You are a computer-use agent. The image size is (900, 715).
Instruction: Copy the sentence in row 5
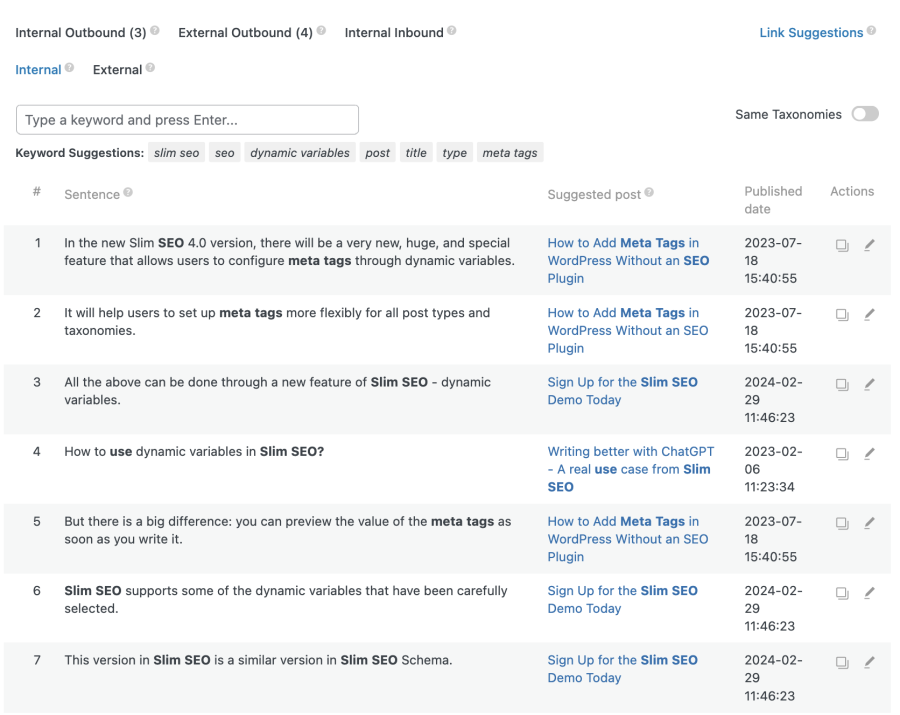842,523
